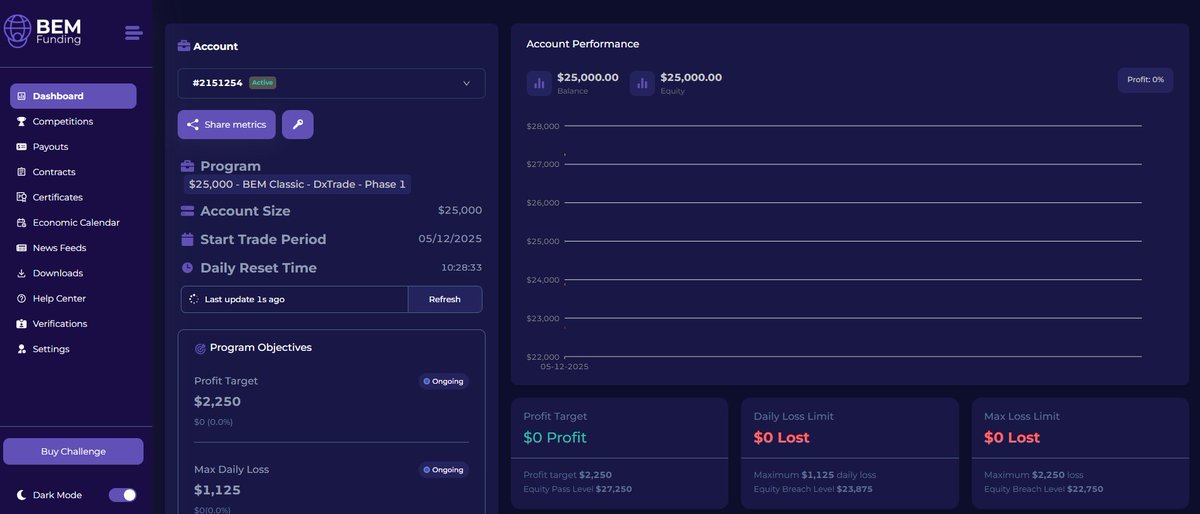This screenshot has width=1200, height=514.
Task: Click the Dark Mode moon icon
Action: coord(22,495)
